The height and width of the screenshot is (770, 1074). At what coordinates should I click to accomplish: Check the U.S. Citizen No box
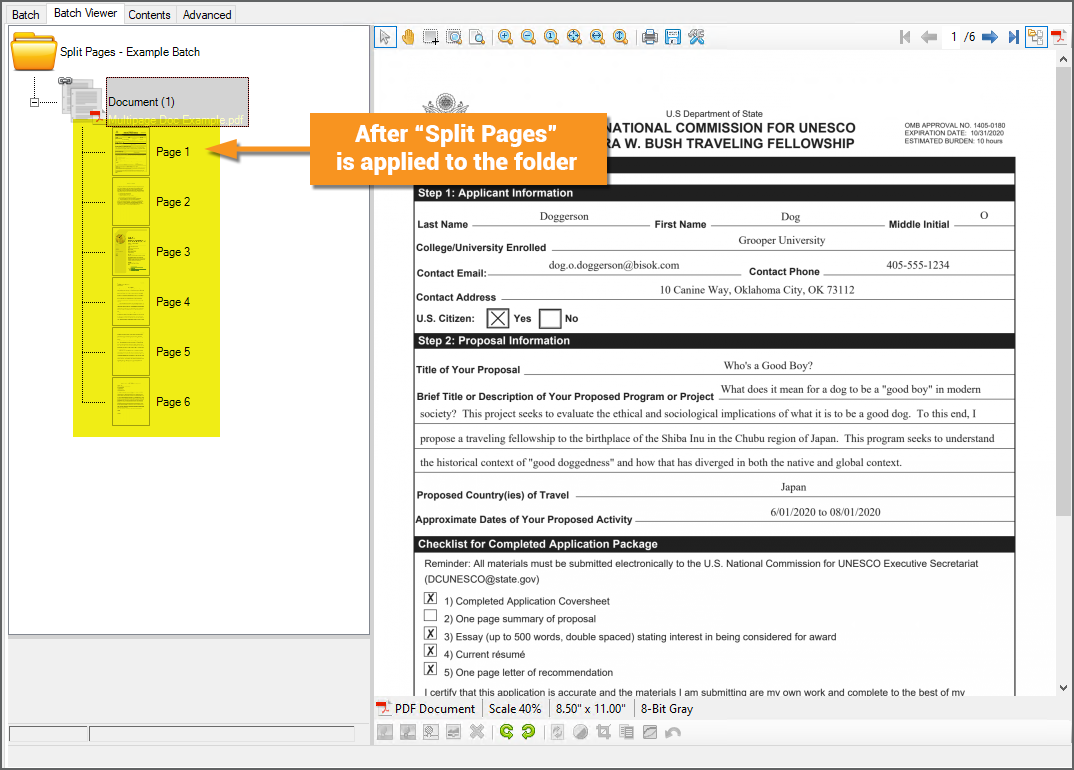pos(550,319)
